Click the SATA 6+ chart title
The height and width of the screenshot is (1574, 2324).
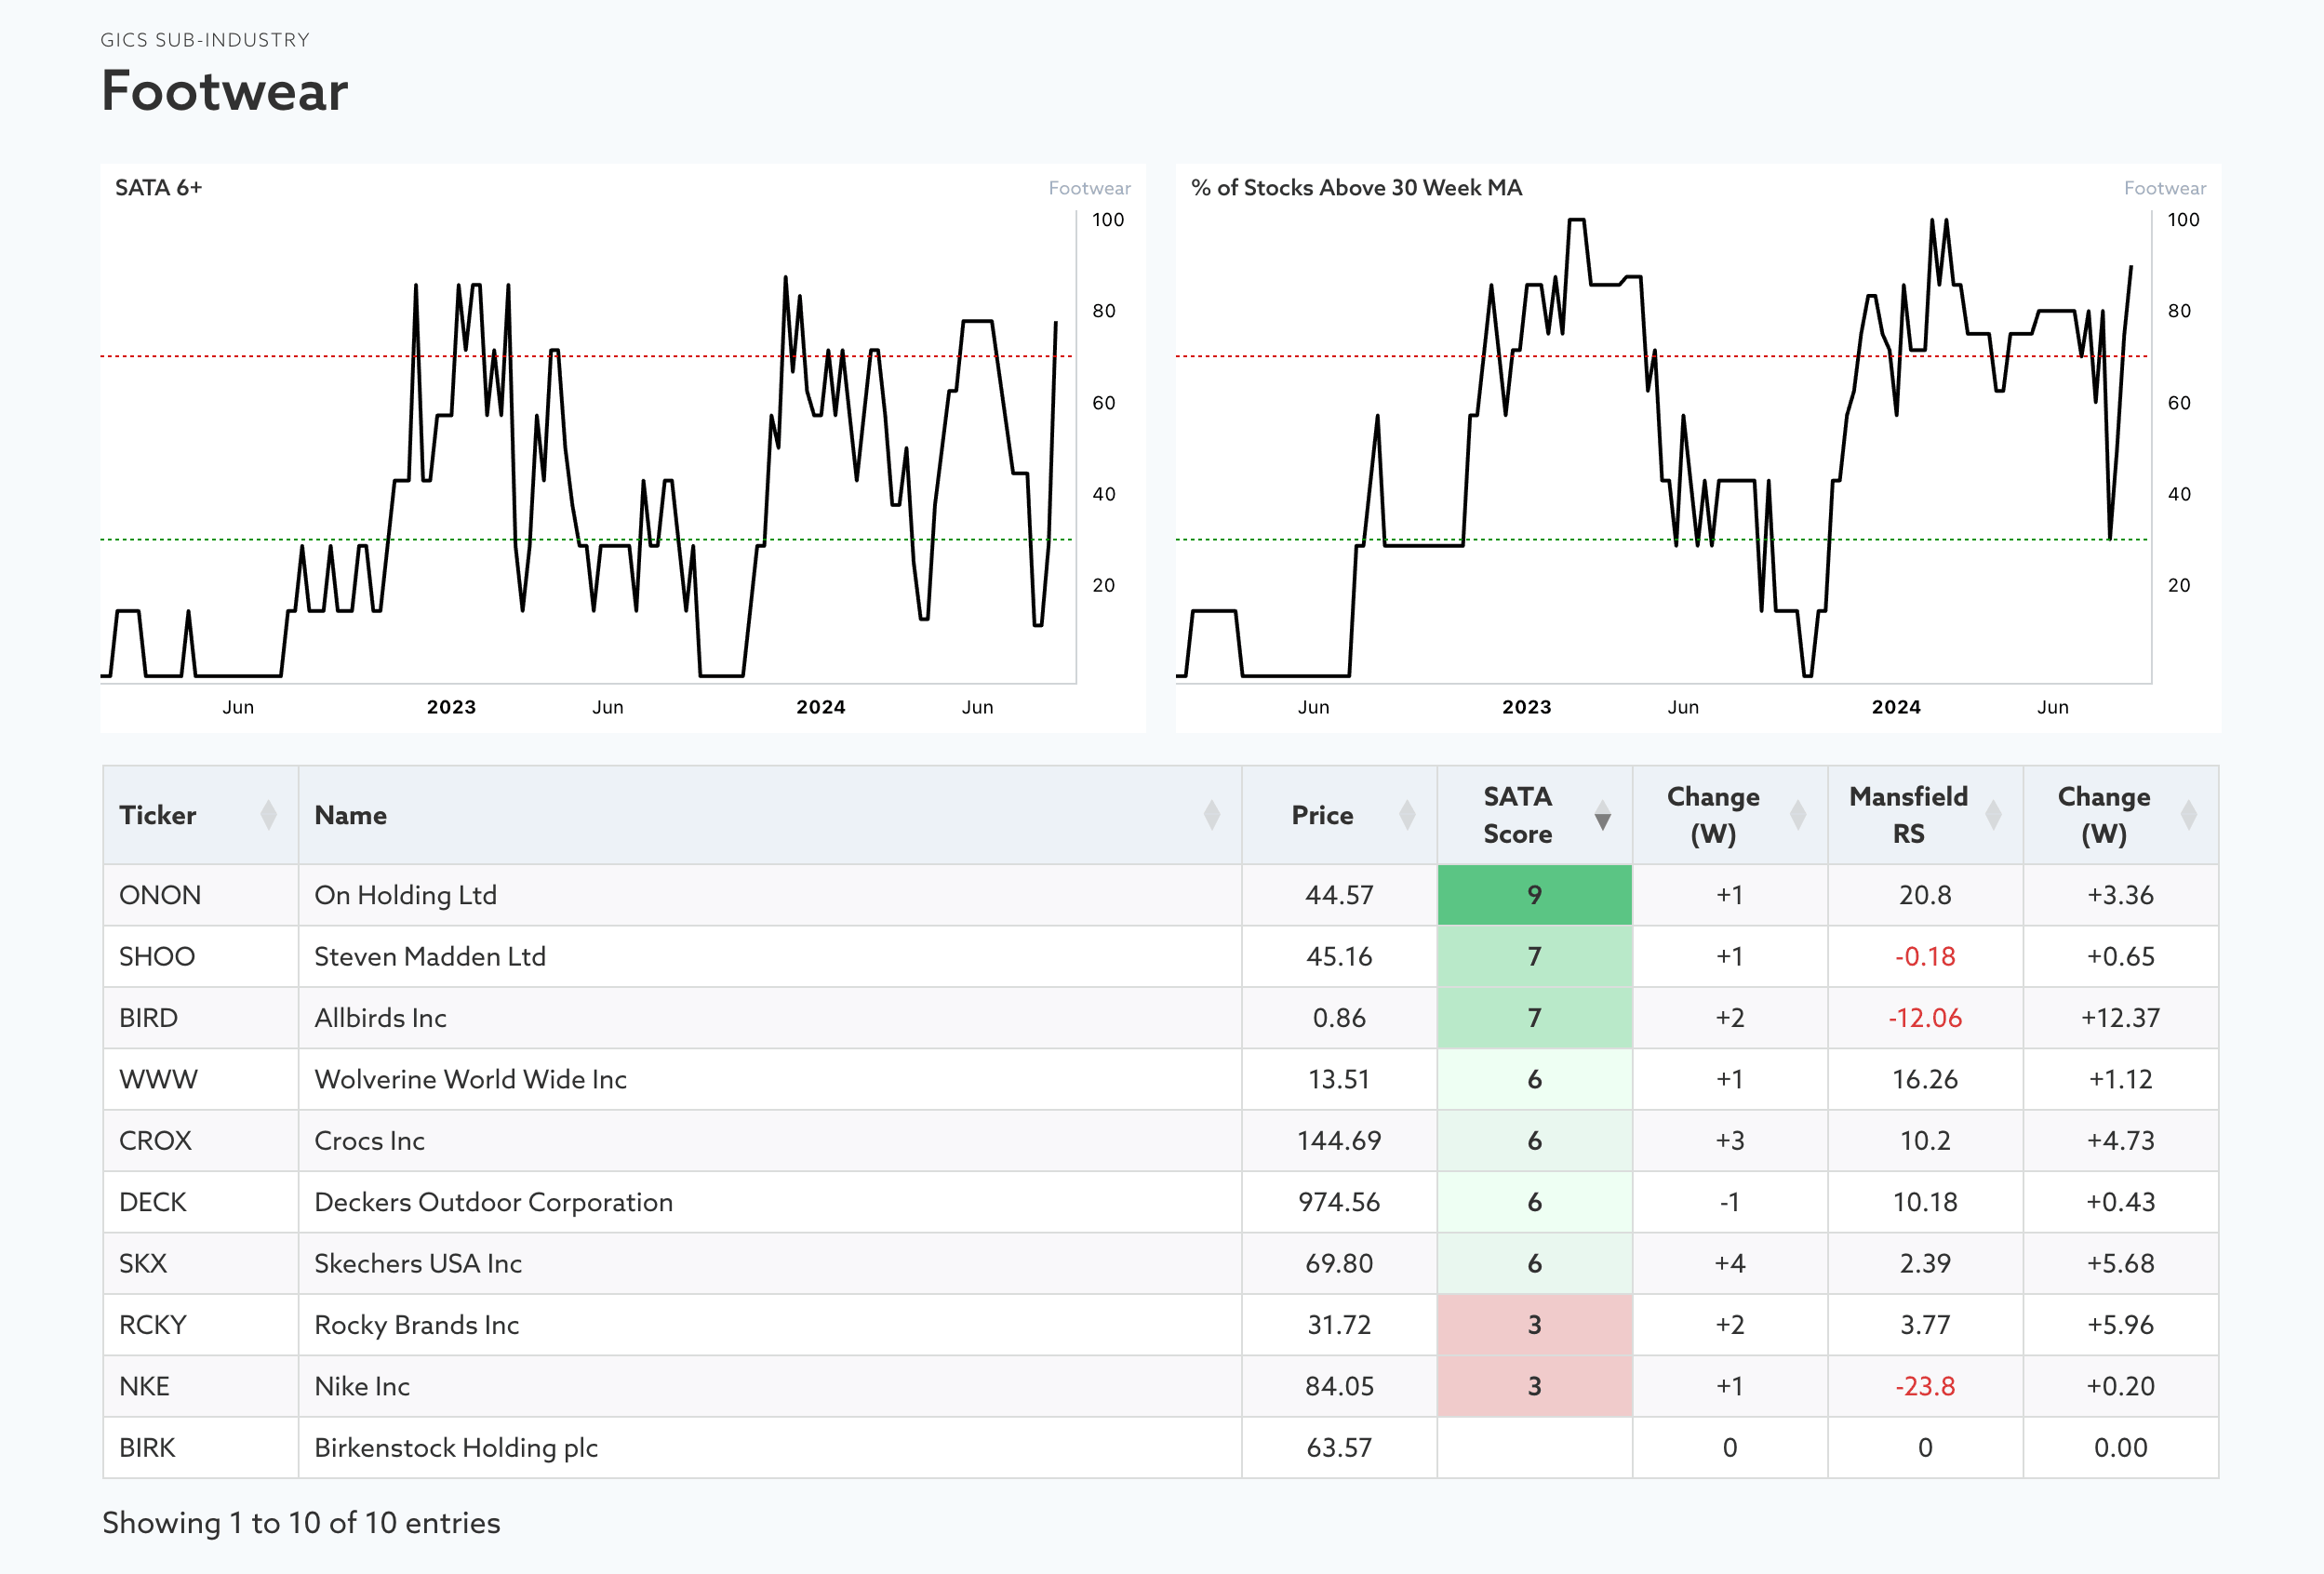tap(158, 188)
